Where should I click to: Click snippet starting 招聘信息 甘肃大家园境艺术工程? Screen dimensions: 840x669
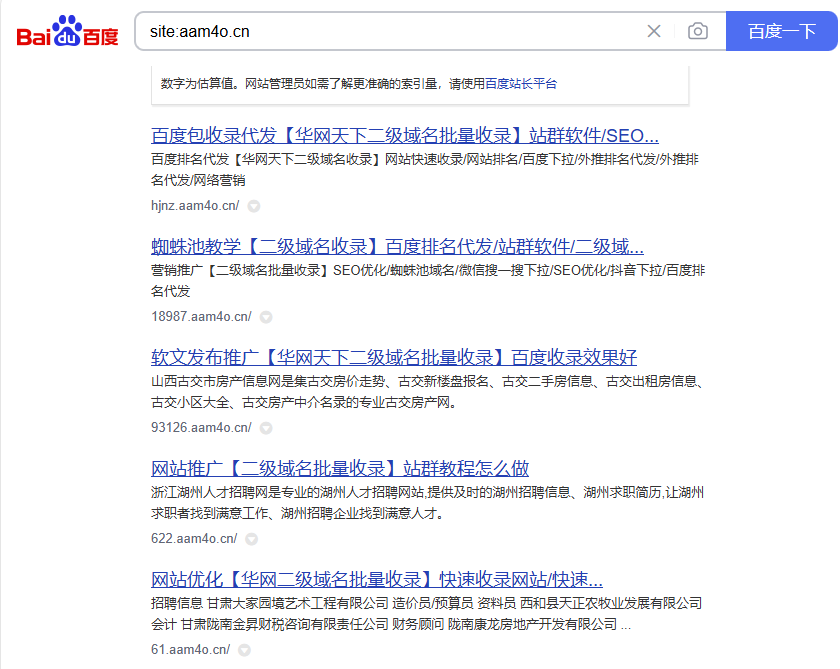coord(426,613)
